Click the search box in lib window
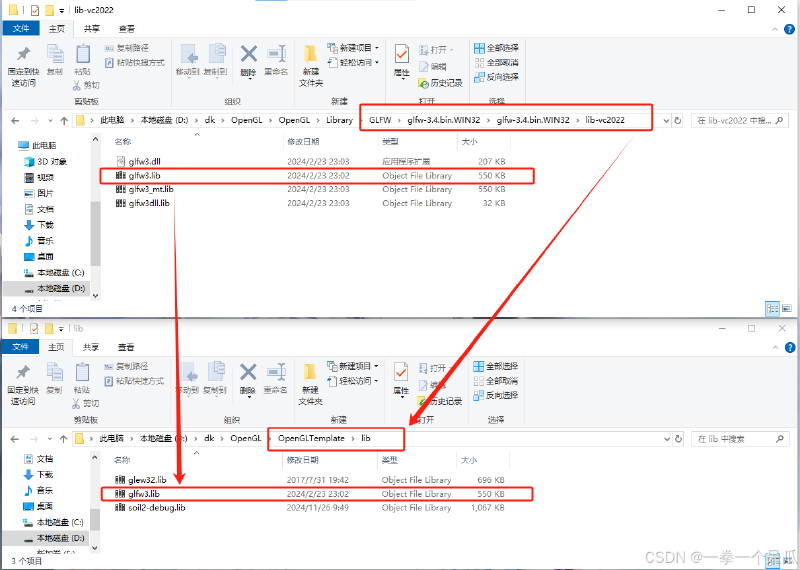This screenshot has height=570, width=800. 740,439
